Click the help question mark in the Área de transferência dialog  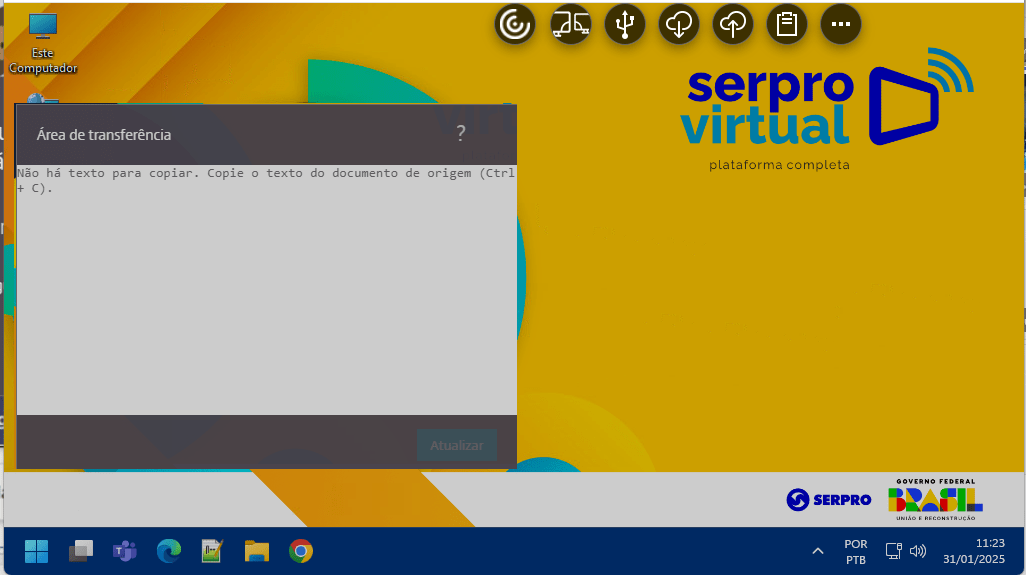click(x=461, y=133)
